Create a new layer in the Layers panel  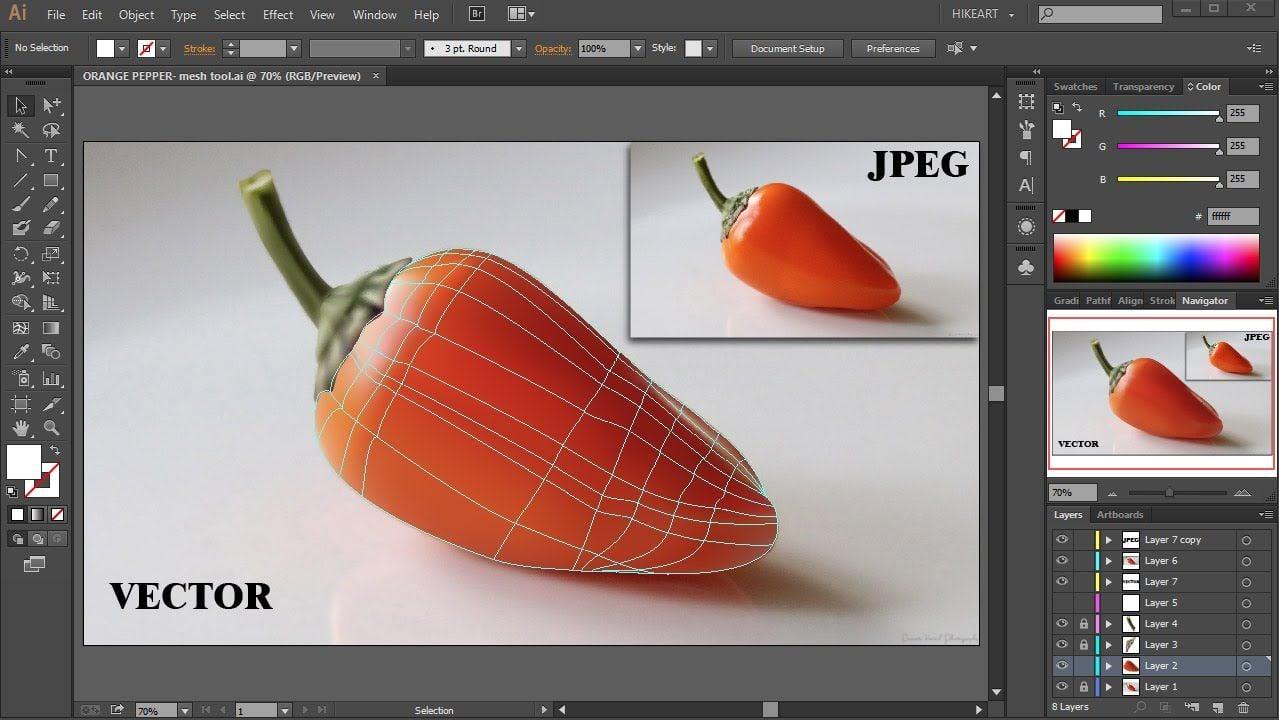[1218, 706]
